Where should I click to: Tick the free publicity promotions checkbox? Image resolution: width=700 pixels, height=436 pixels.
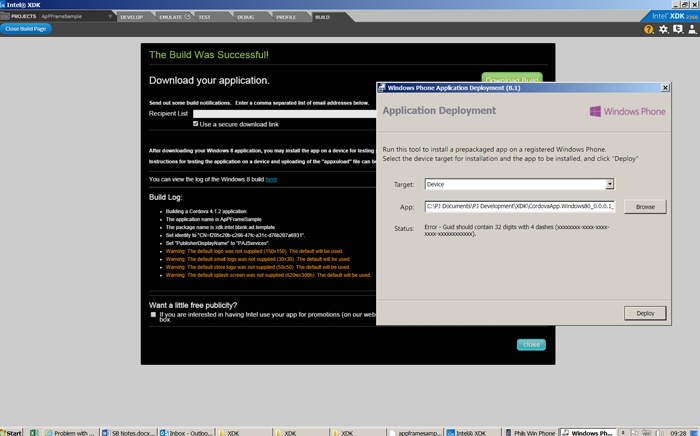click(153, 314)
